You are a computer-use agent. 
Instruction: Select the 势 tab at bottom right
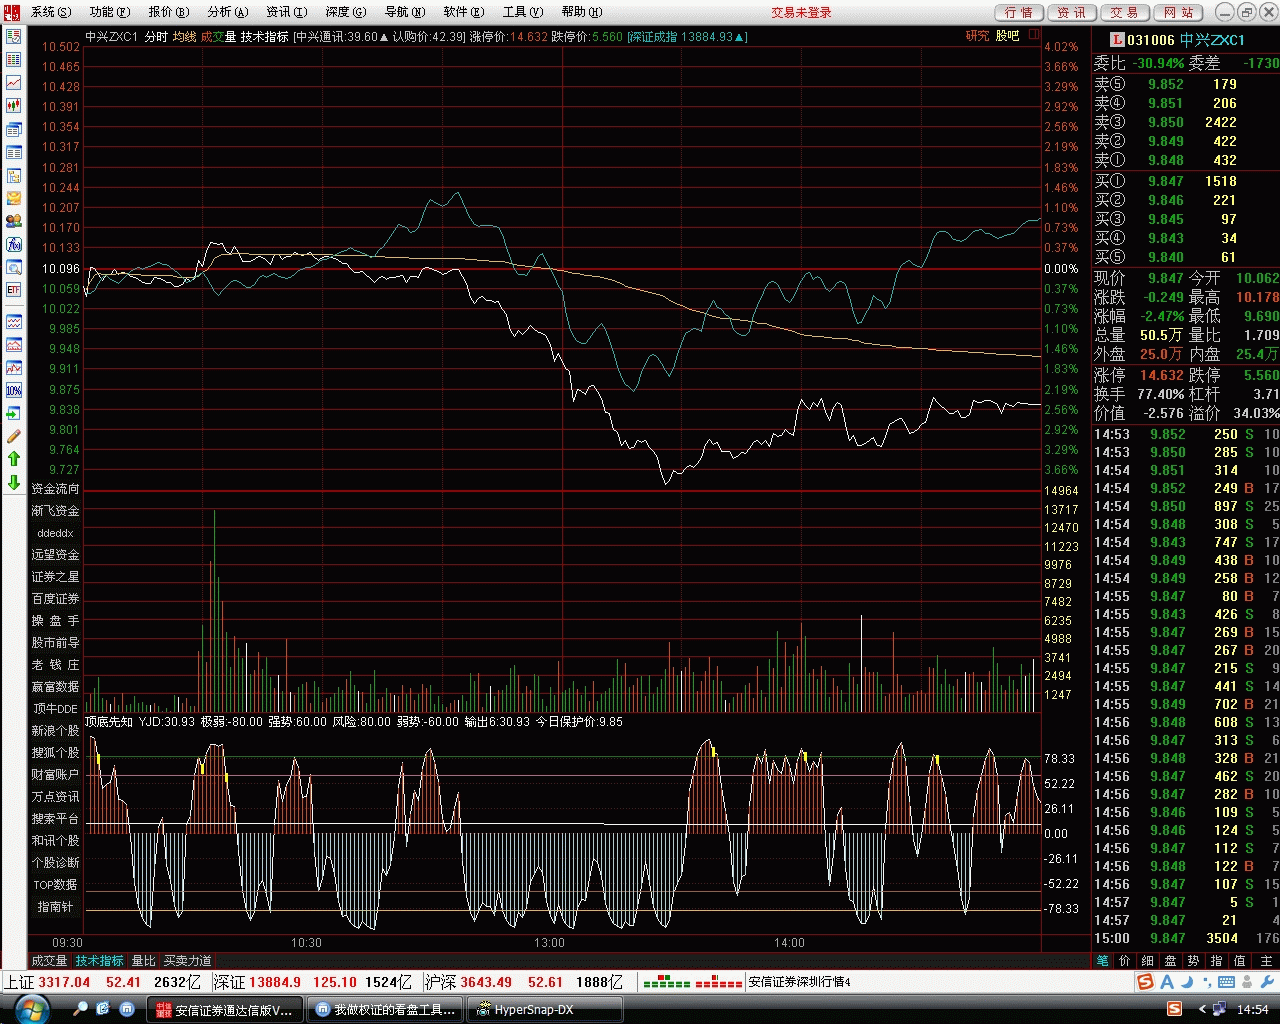pos(1193,961)
